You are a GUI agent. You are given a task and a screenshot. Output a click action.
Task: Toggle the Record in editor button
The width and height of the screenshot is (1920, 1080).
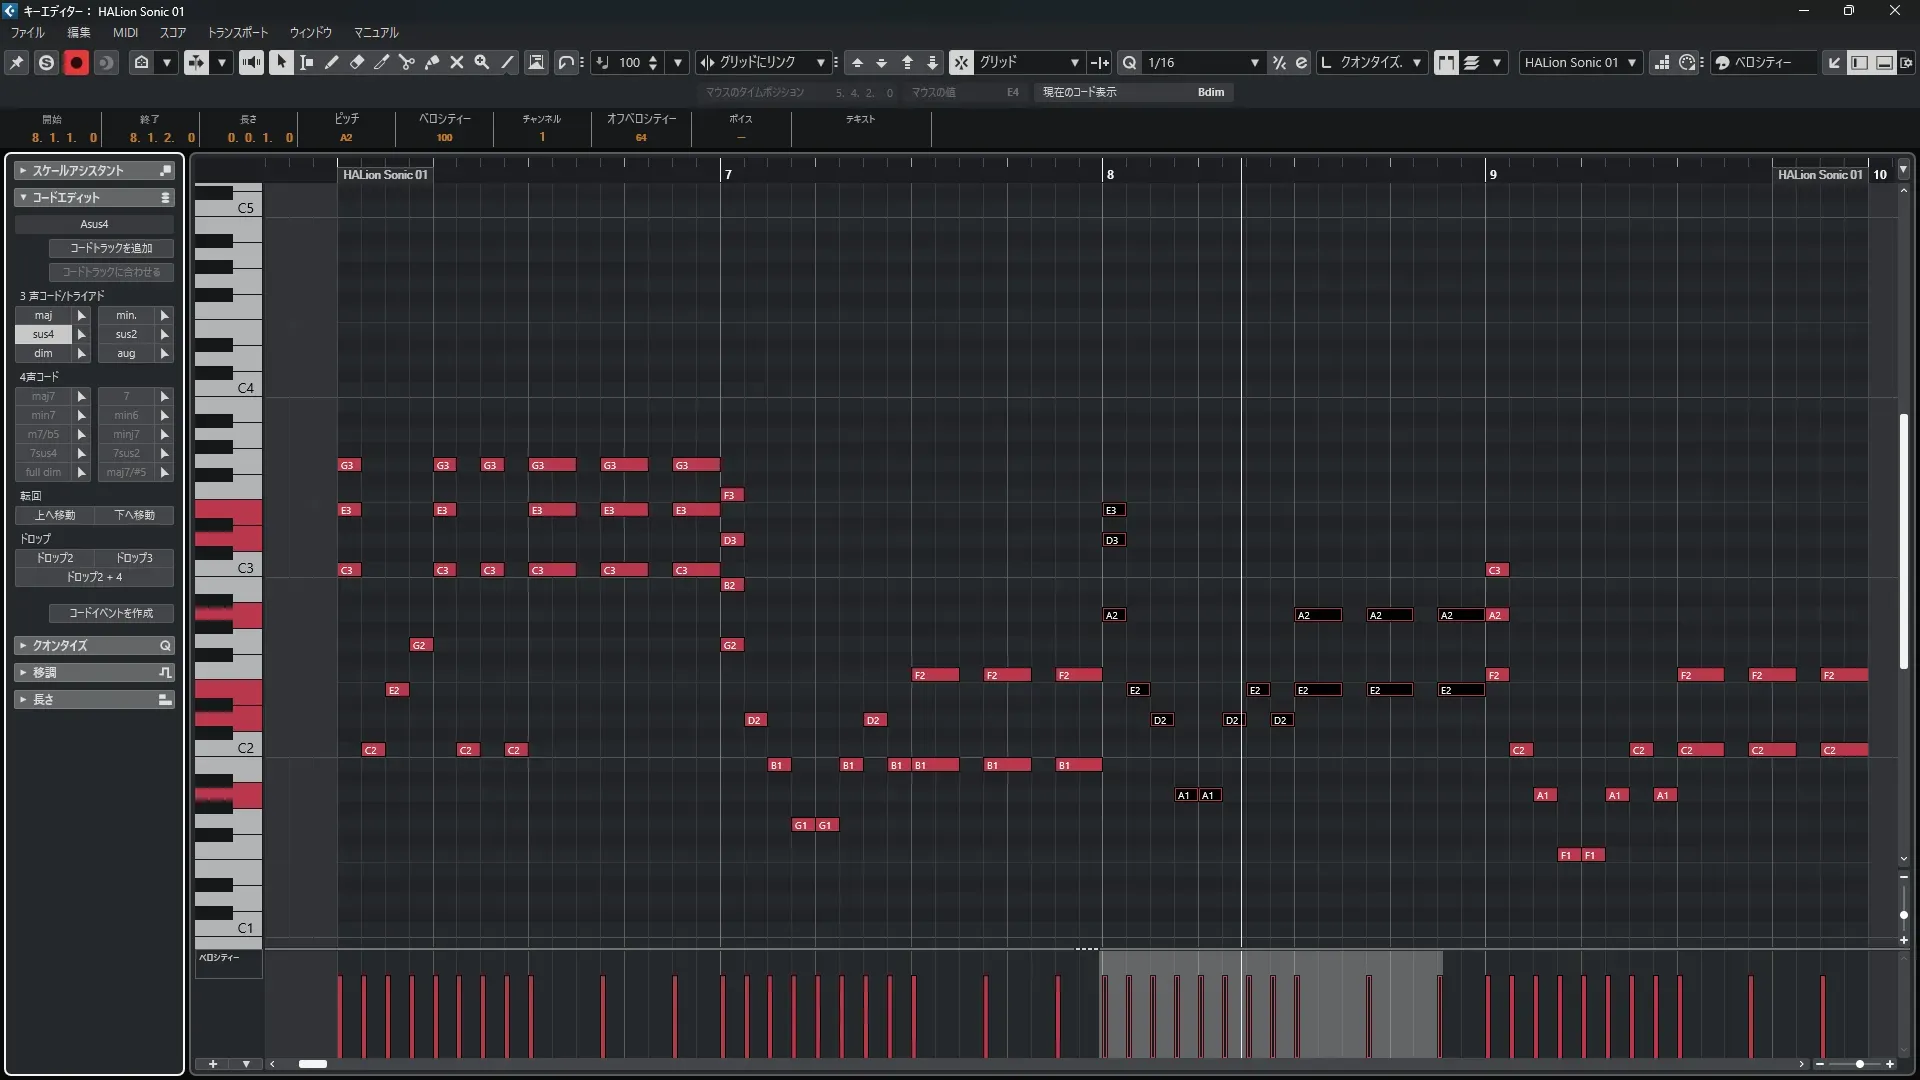(x=76, y=62)
